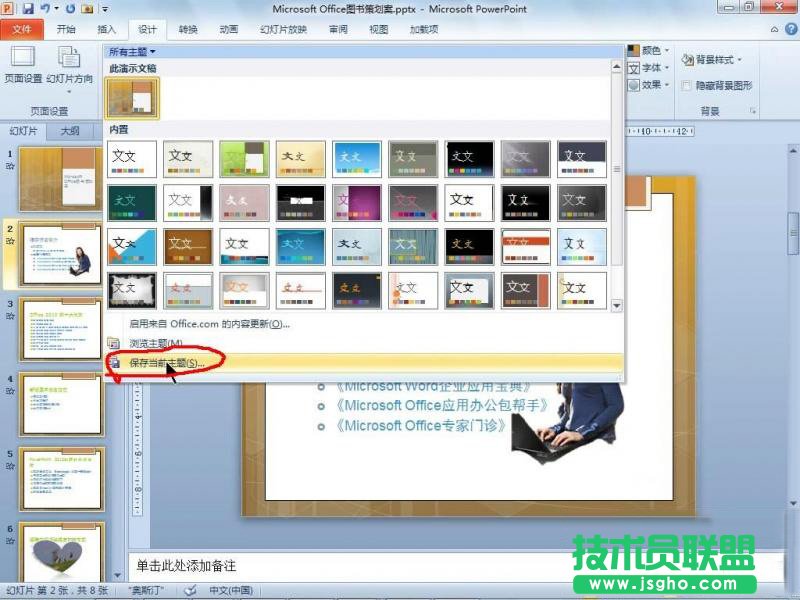Switch to the 审阅 ribbon tab
The height and width of the screenshot is (600, 800).
tap(337, 29)
